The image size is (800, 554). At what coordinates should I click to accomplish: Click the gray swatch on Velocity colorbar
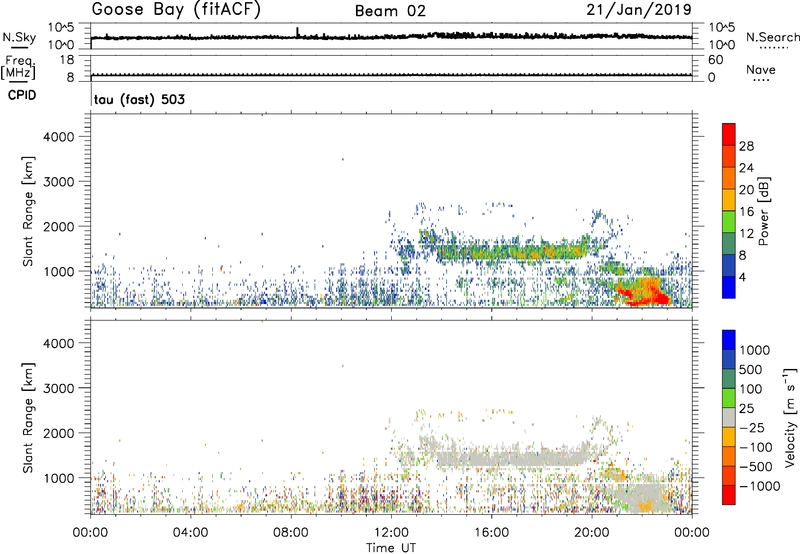tap(729, 417)
